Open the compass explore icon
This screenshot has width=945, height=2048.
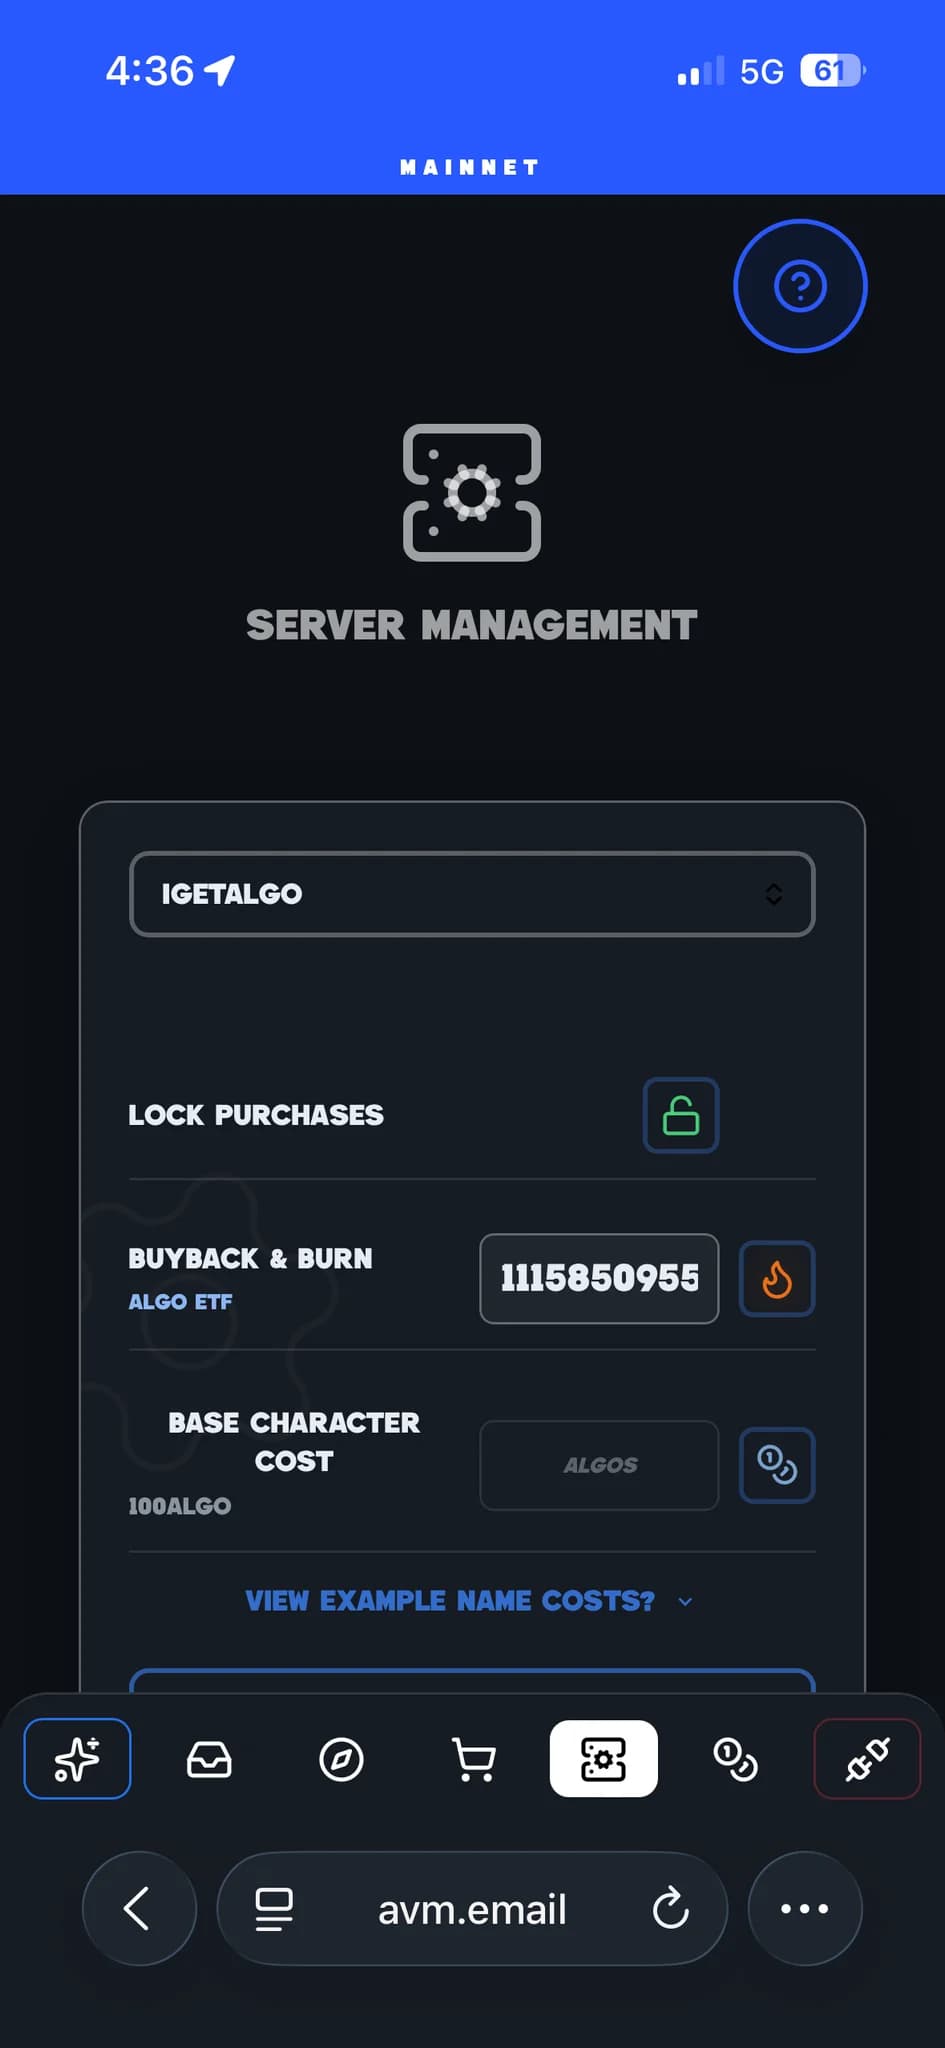click(341, 1759)
